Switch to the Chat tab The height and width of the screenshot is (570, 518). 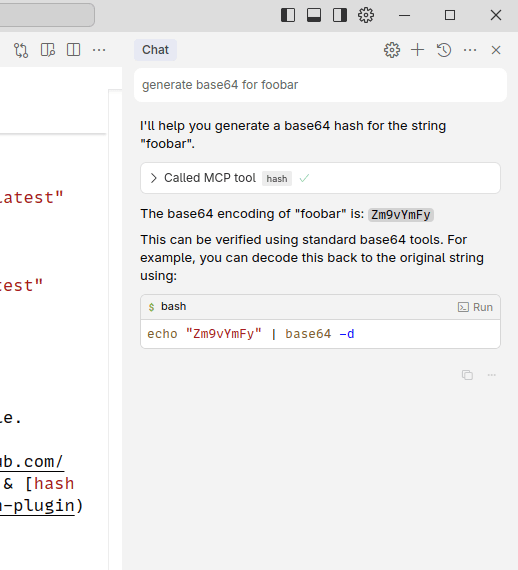click(x=155, y=50)
